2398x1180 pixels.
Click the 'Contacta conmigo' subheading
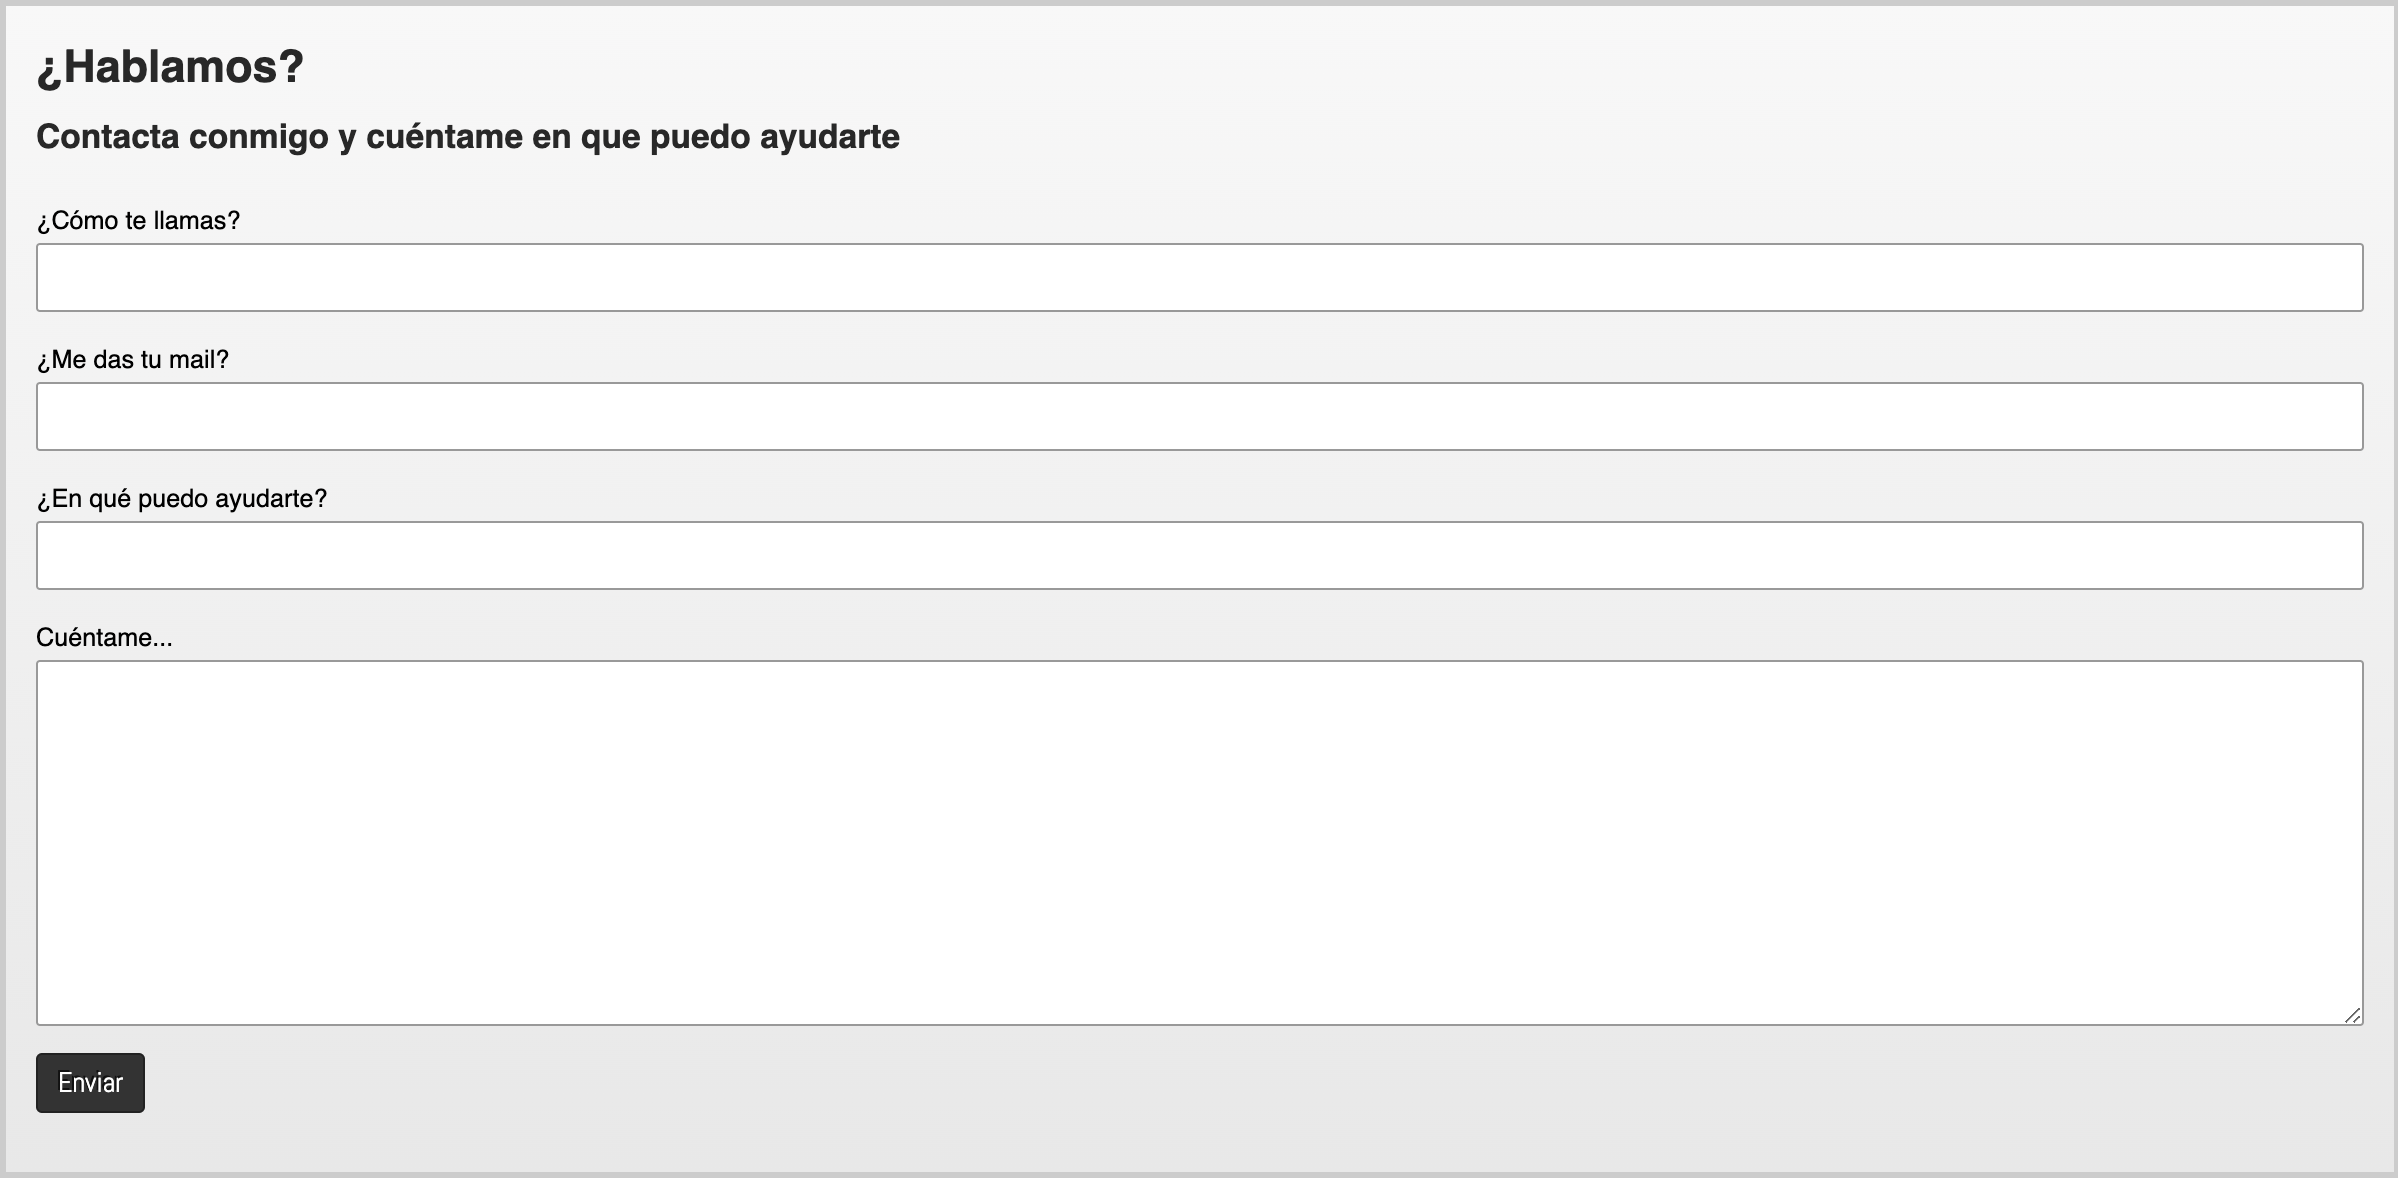click(467, 136)
